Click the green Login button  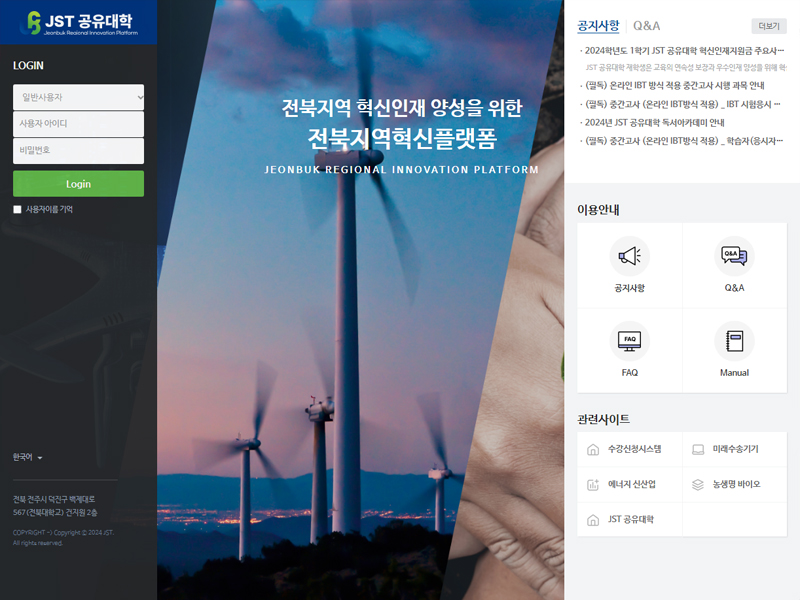[x=79, y=184]
